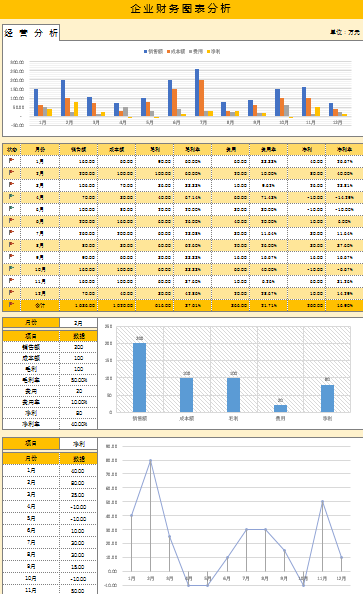Click the status flag icon in the 9月 row

click(x=12, y=256)
